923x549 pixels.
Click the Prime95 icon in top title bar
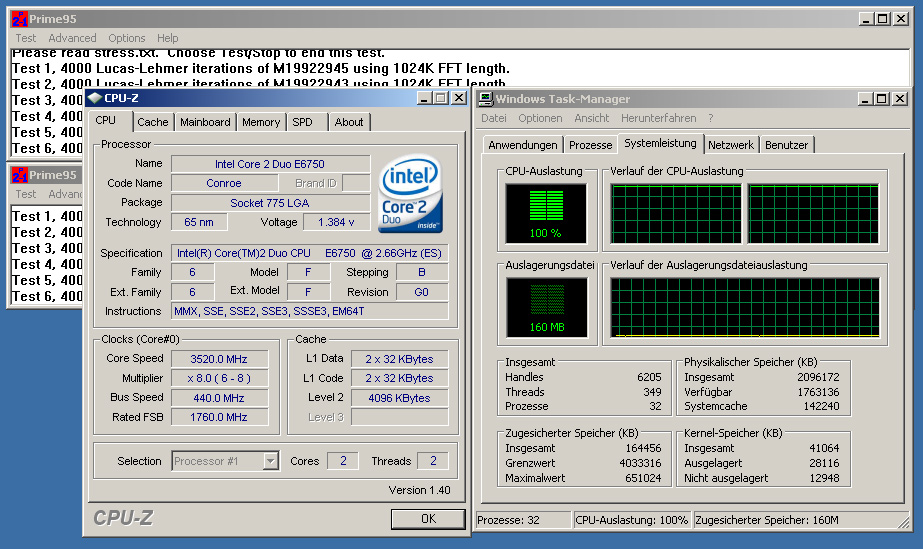19,19
